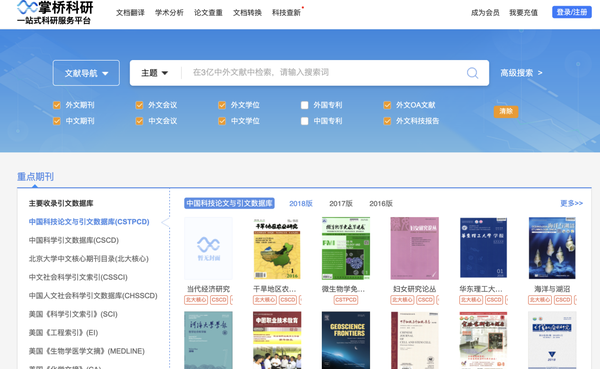Open the 中国职业技术教育 journal cover
The image size is (600, 369).
pyautogui.click(x=277, y=340)
